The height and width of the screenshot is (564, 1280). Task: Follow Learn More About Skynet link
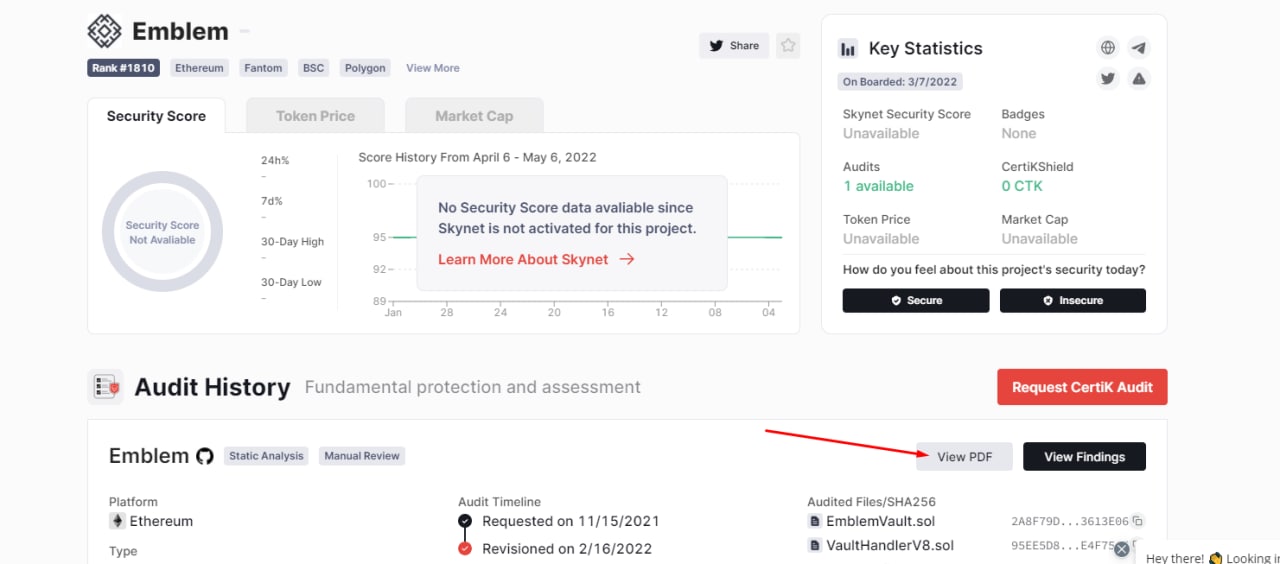536,259
